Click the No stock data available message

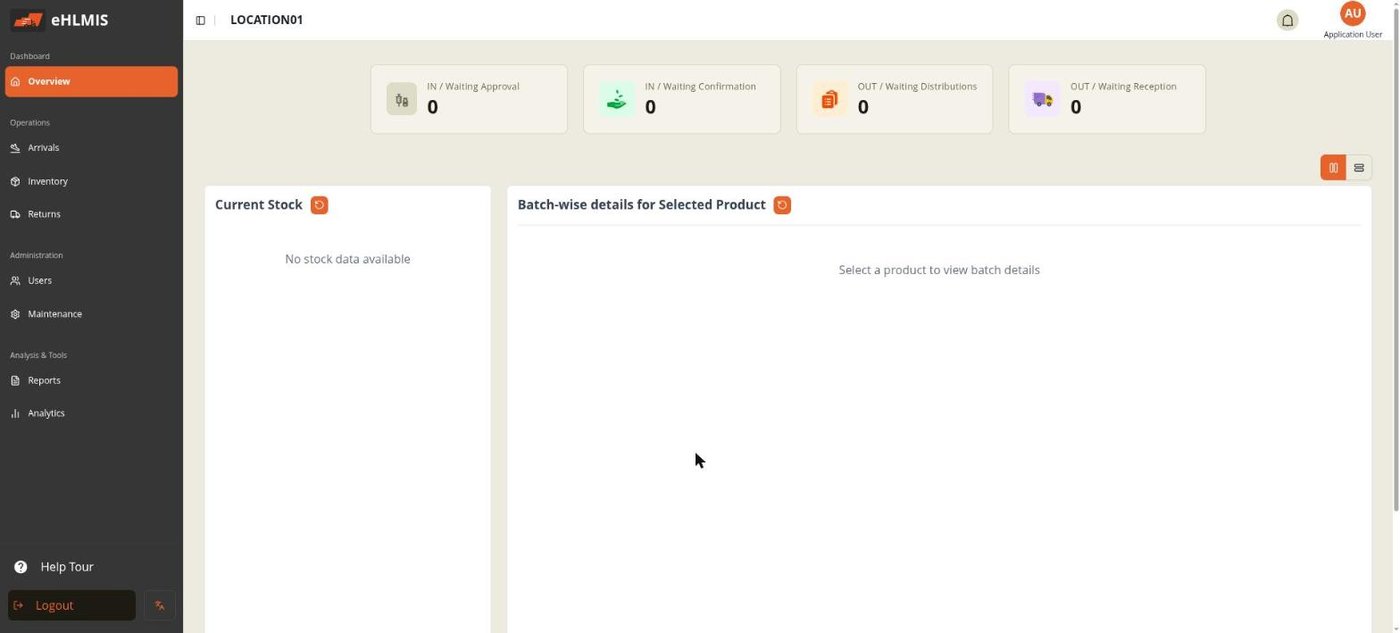[x=347, y=259]
